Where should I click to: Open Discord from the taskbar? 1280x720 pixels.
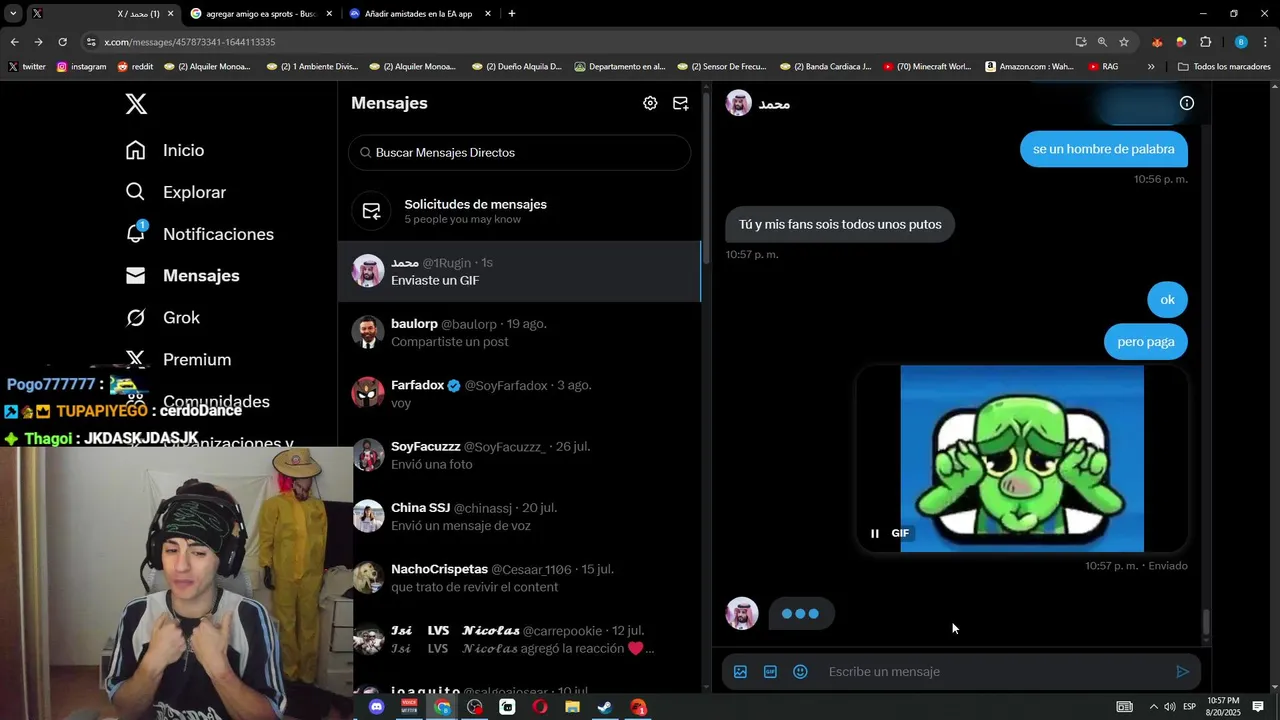(x=376, y=707)
